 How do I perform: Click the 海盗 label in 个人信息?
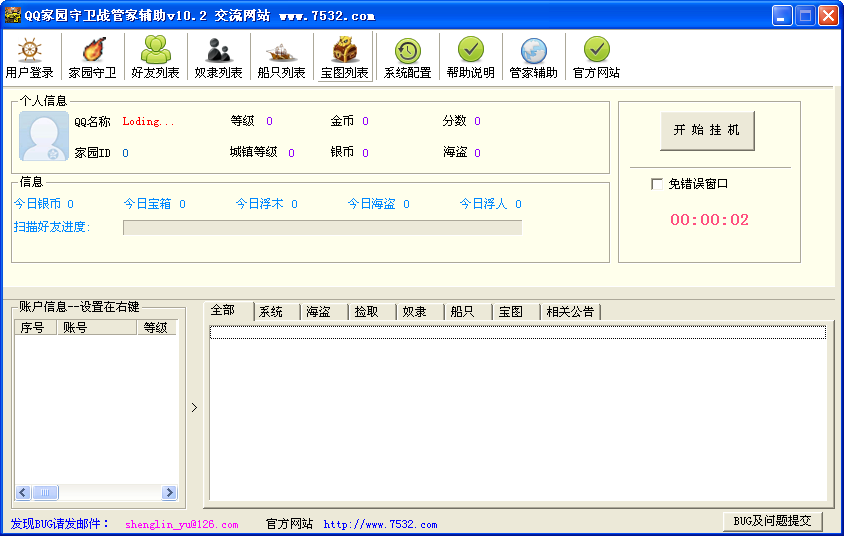coord(455,152)
